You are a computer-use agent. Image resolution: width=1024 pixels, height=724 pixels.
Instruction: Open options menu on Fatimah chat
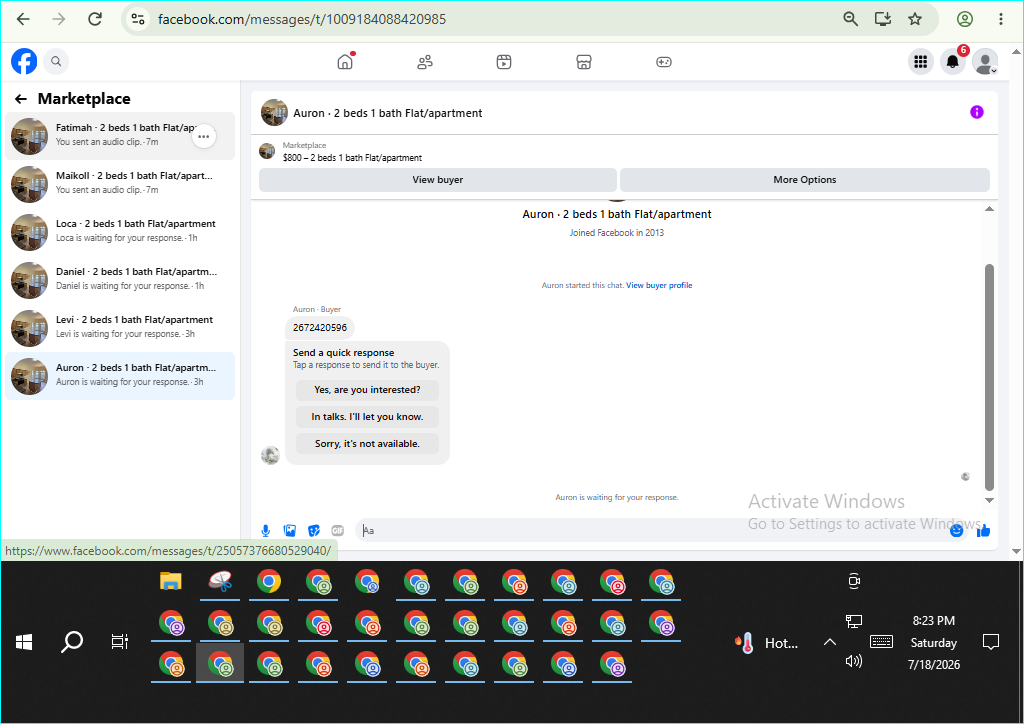click(x=204, y=136)
